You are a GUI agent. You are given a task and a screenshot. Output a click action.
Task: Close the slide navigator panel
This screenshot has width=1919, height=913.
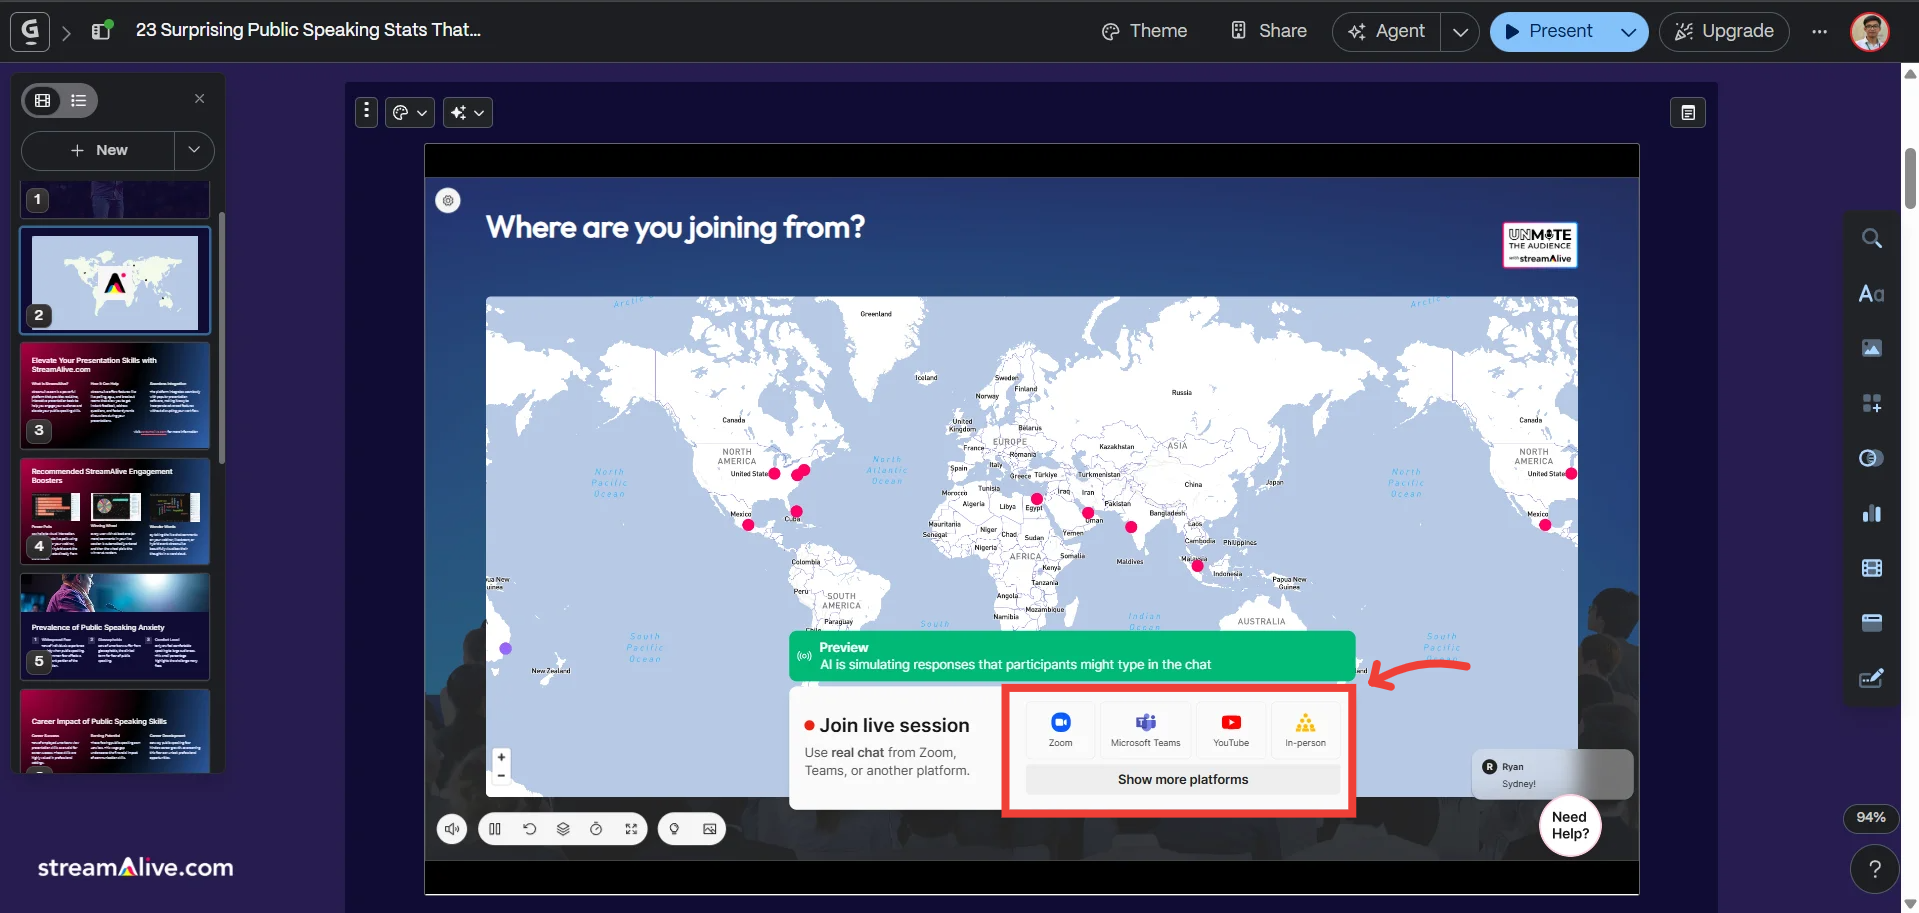pyautogui.click(x=199, y=98)
